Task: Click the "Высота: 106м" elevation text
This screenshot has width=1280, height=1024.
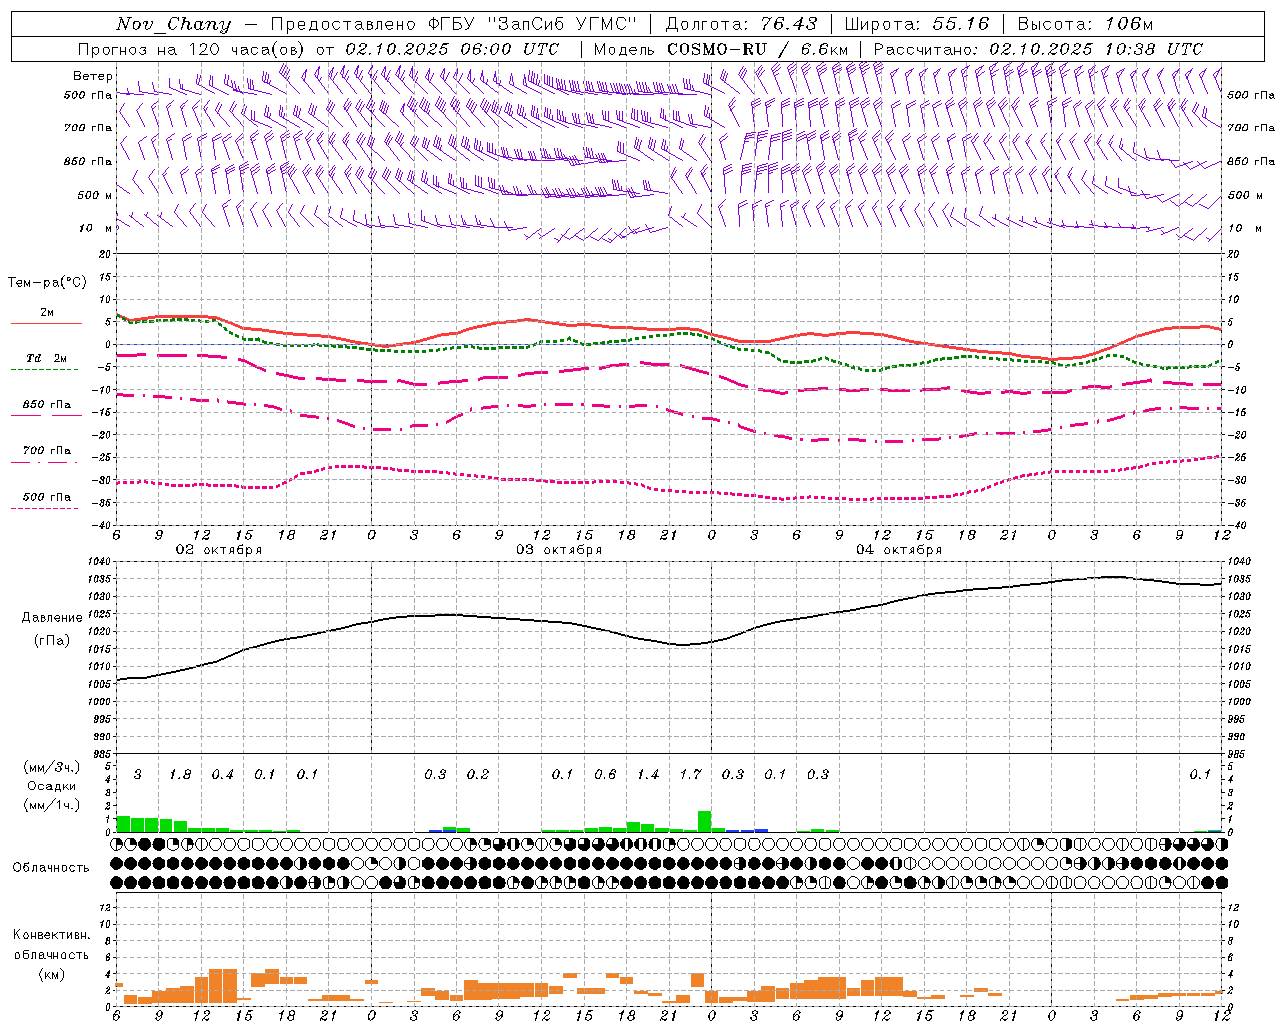Action: click(1085, 24)
